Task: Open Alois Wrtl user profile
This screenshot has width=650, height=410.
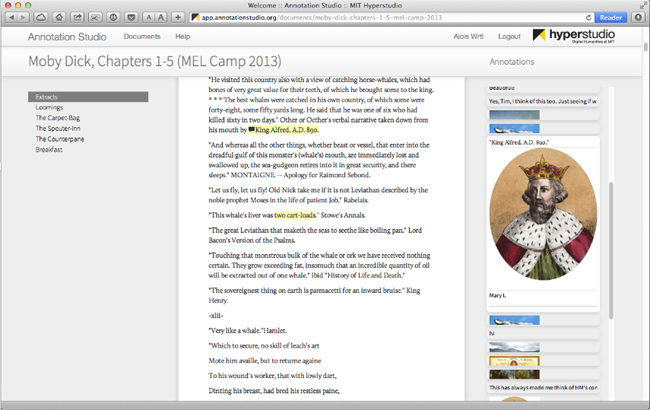Action: [468, 36]
